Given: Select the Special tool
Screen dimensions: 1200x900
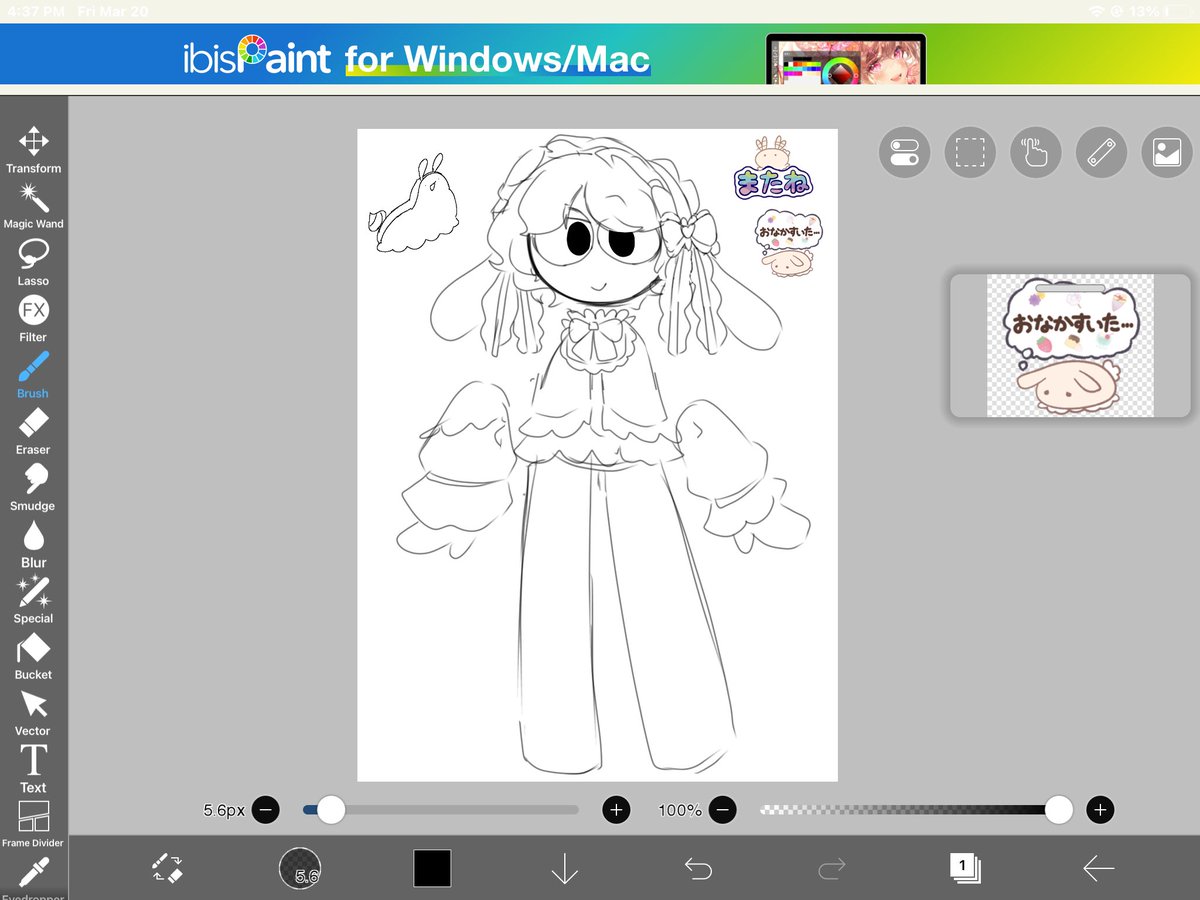Looking at the screenshot, I should [33, 600].
